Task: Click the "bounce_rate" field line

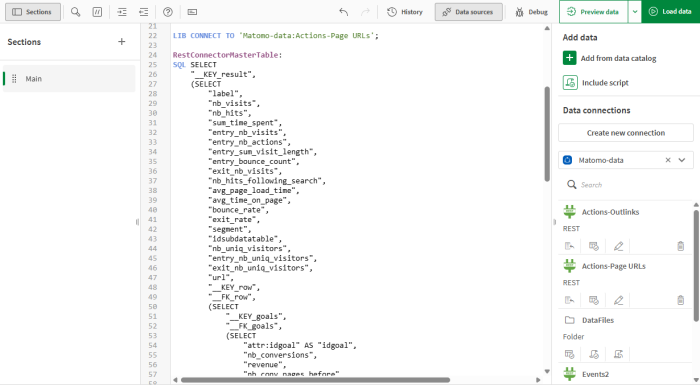Action: [x=238, y=210]
